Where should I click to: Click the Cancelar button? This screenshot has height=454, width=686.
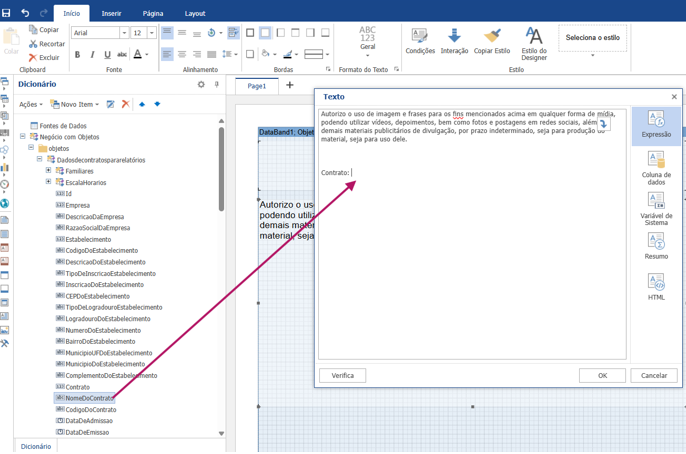(654, 375)
